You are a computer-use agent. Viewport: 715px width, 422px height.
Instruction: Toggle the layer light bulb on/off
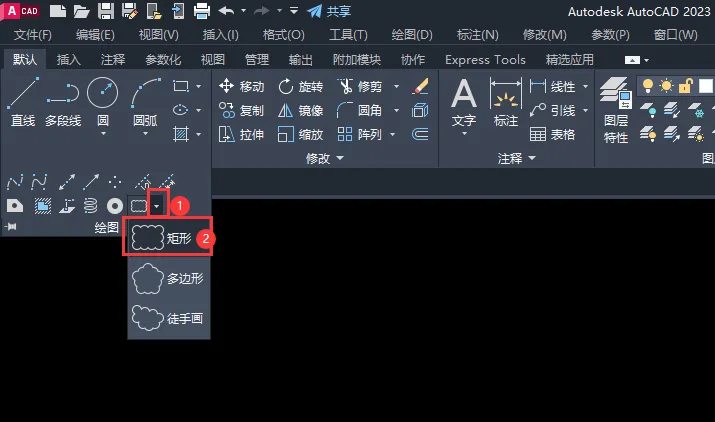pos(648,87)
